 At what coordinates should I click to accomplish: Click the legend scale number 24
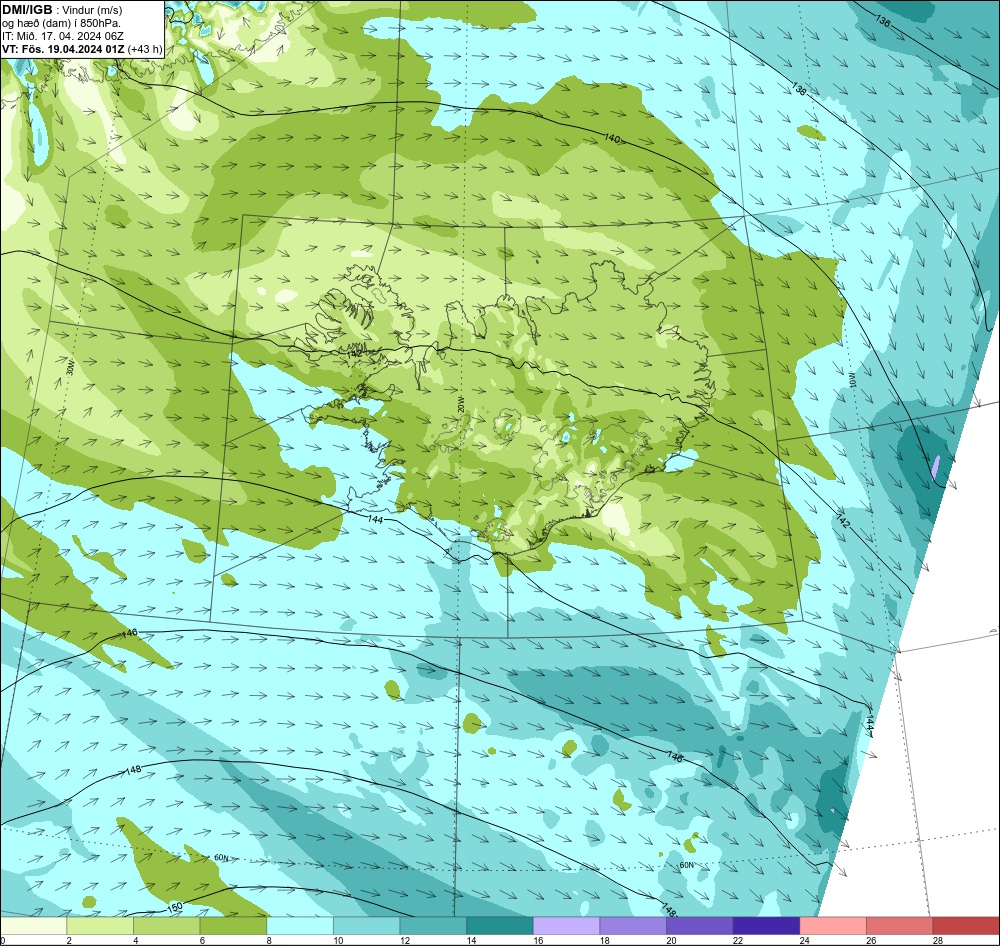805,940
